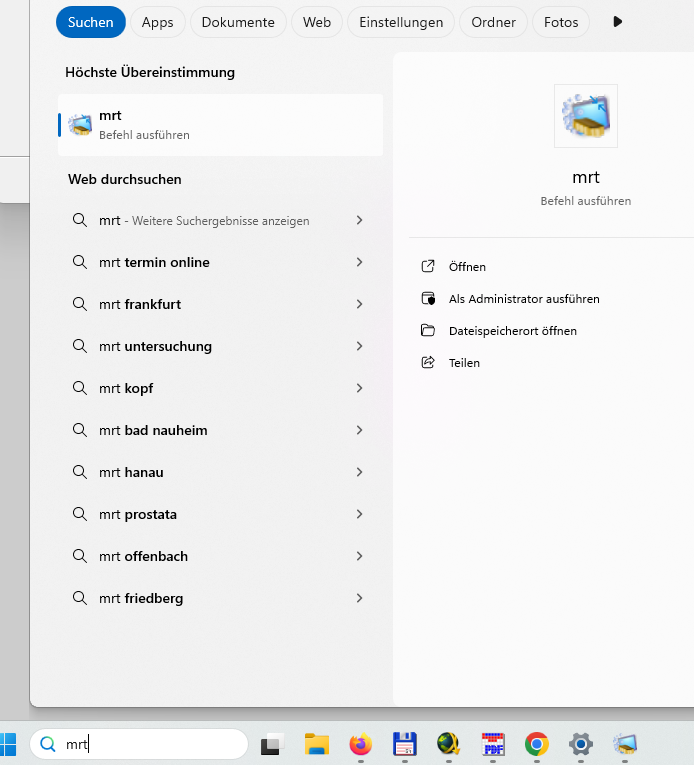Click the taskbar search field containing mrt
Image resolution: width=694 pixels, height=765 pixels.
139,744
